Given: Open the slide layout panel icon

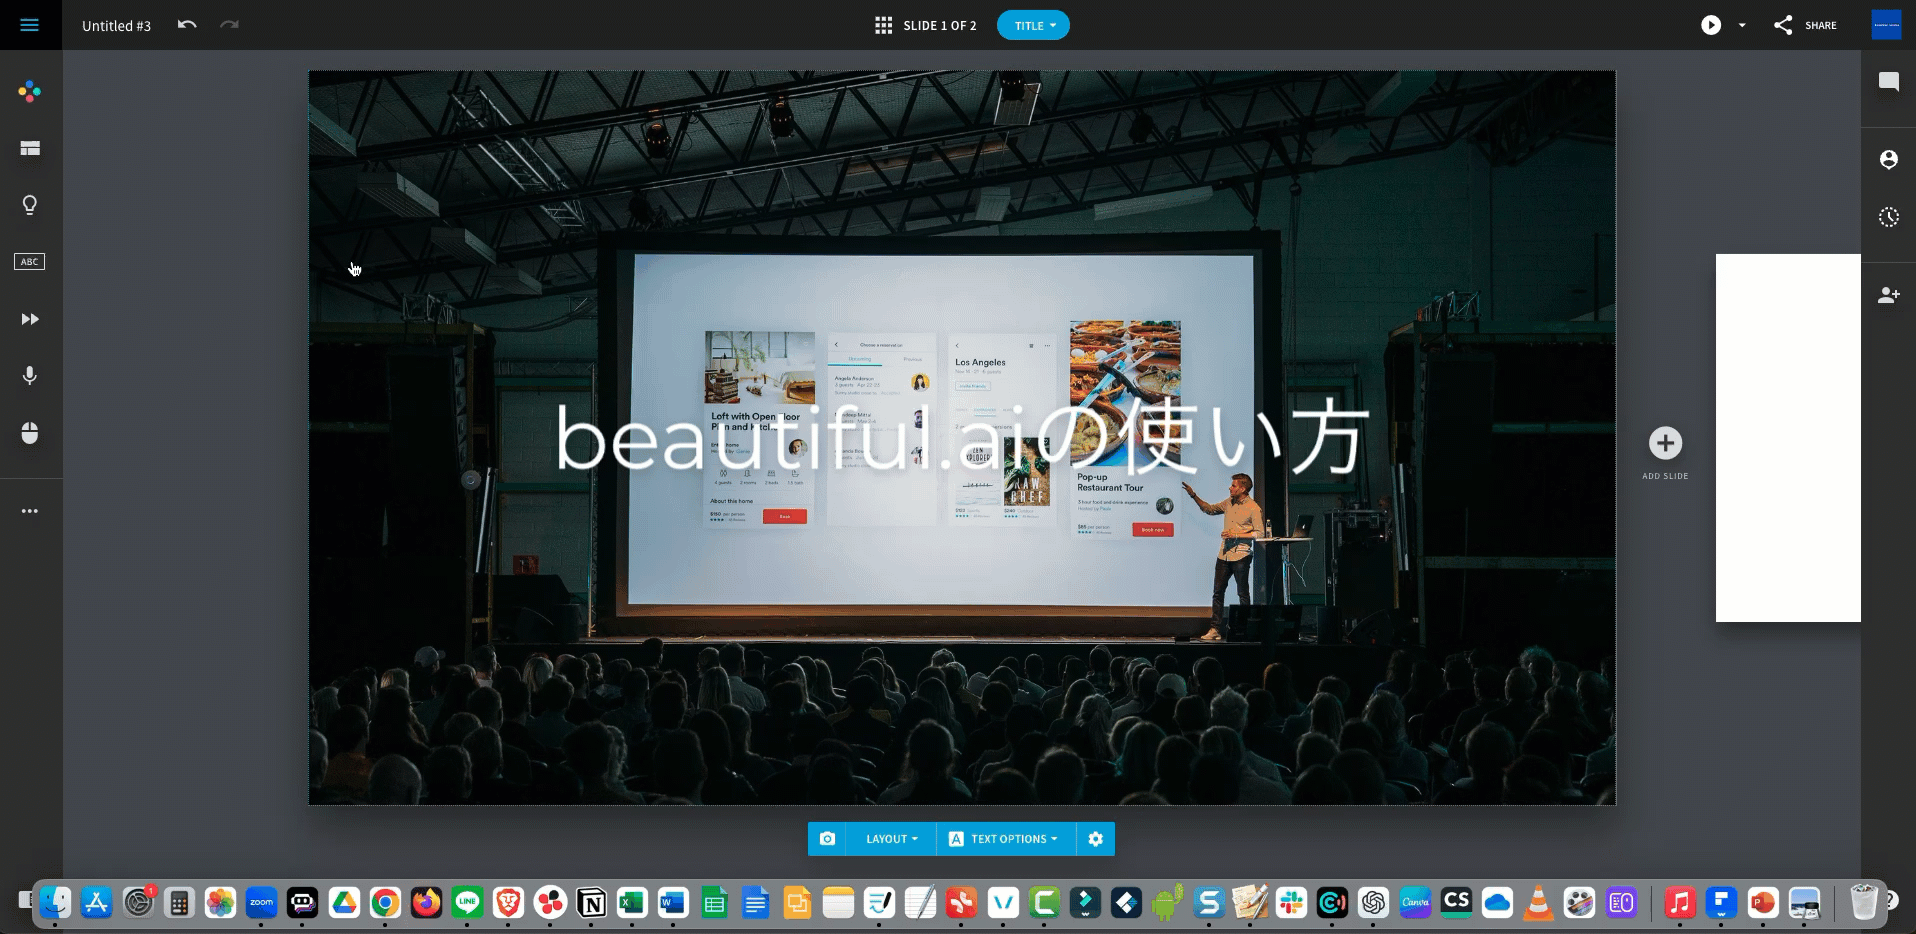Looking at the screenshot, I should pos(30,148).
